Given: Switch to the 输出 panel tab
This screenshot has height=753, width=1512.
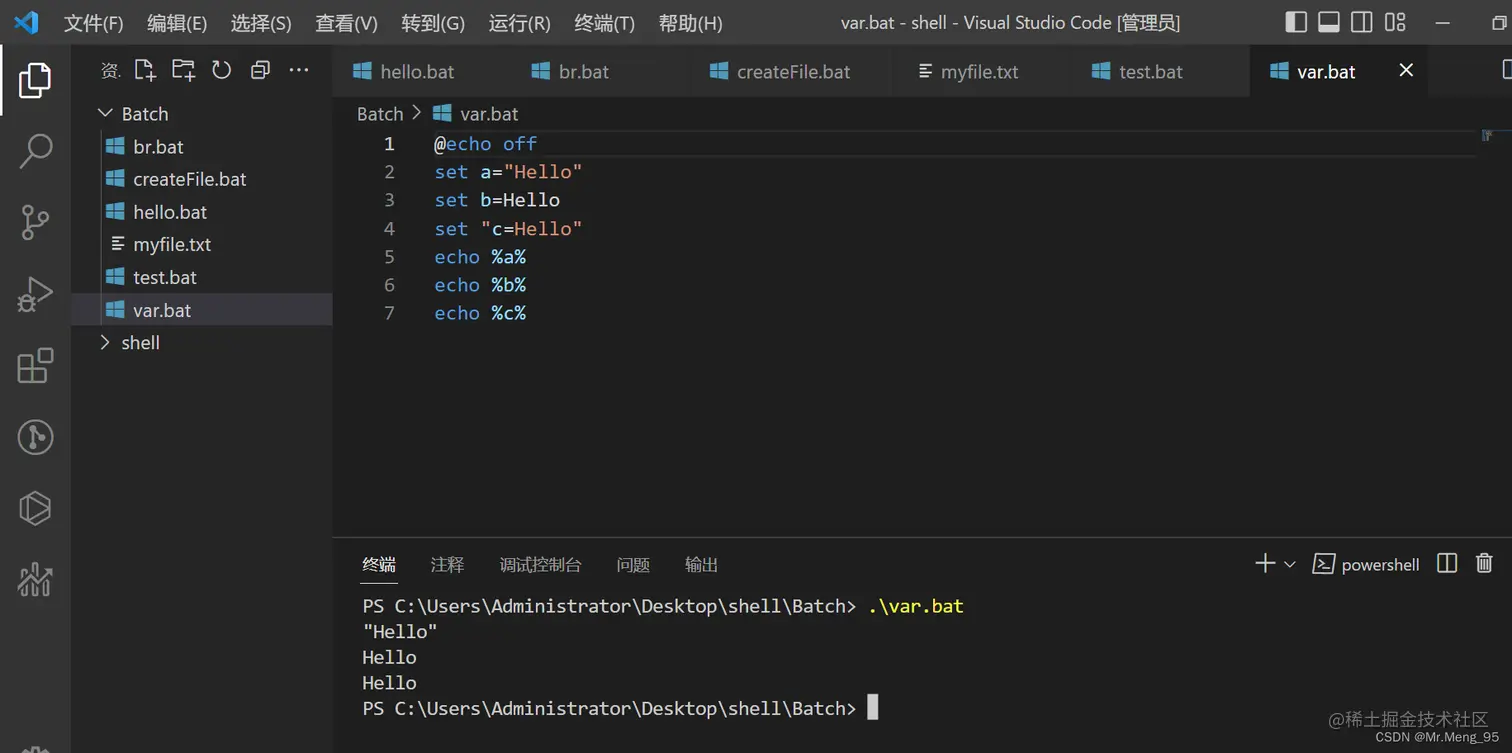Looking at the screenshot, I should click(701, 565).
